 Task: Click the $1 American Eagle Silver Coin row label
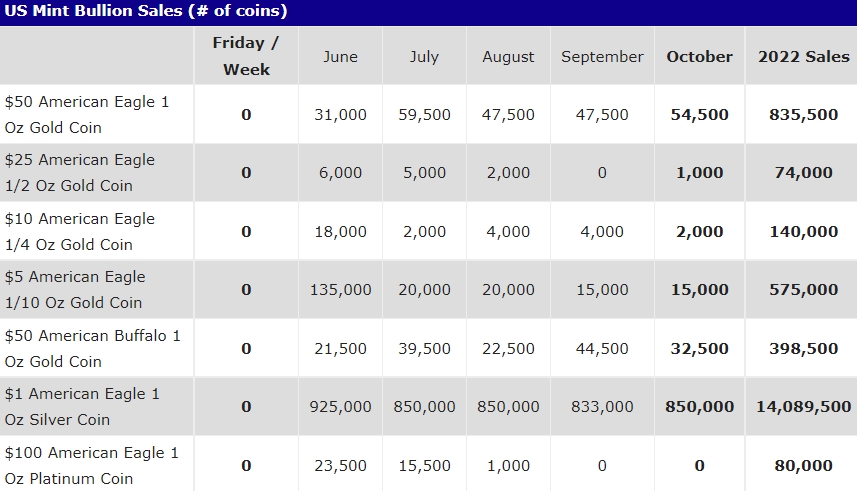click(82, 407)
